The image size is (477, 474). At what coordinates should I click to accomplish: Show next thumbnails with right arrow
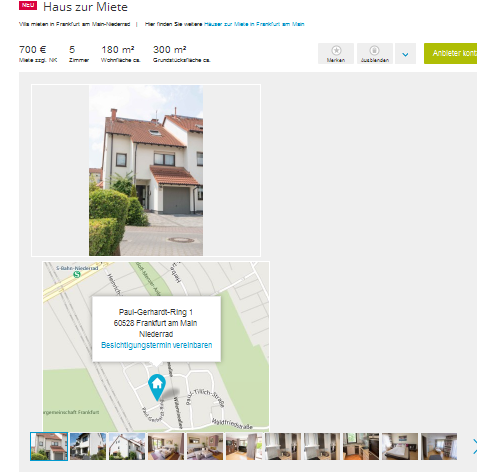474,446
